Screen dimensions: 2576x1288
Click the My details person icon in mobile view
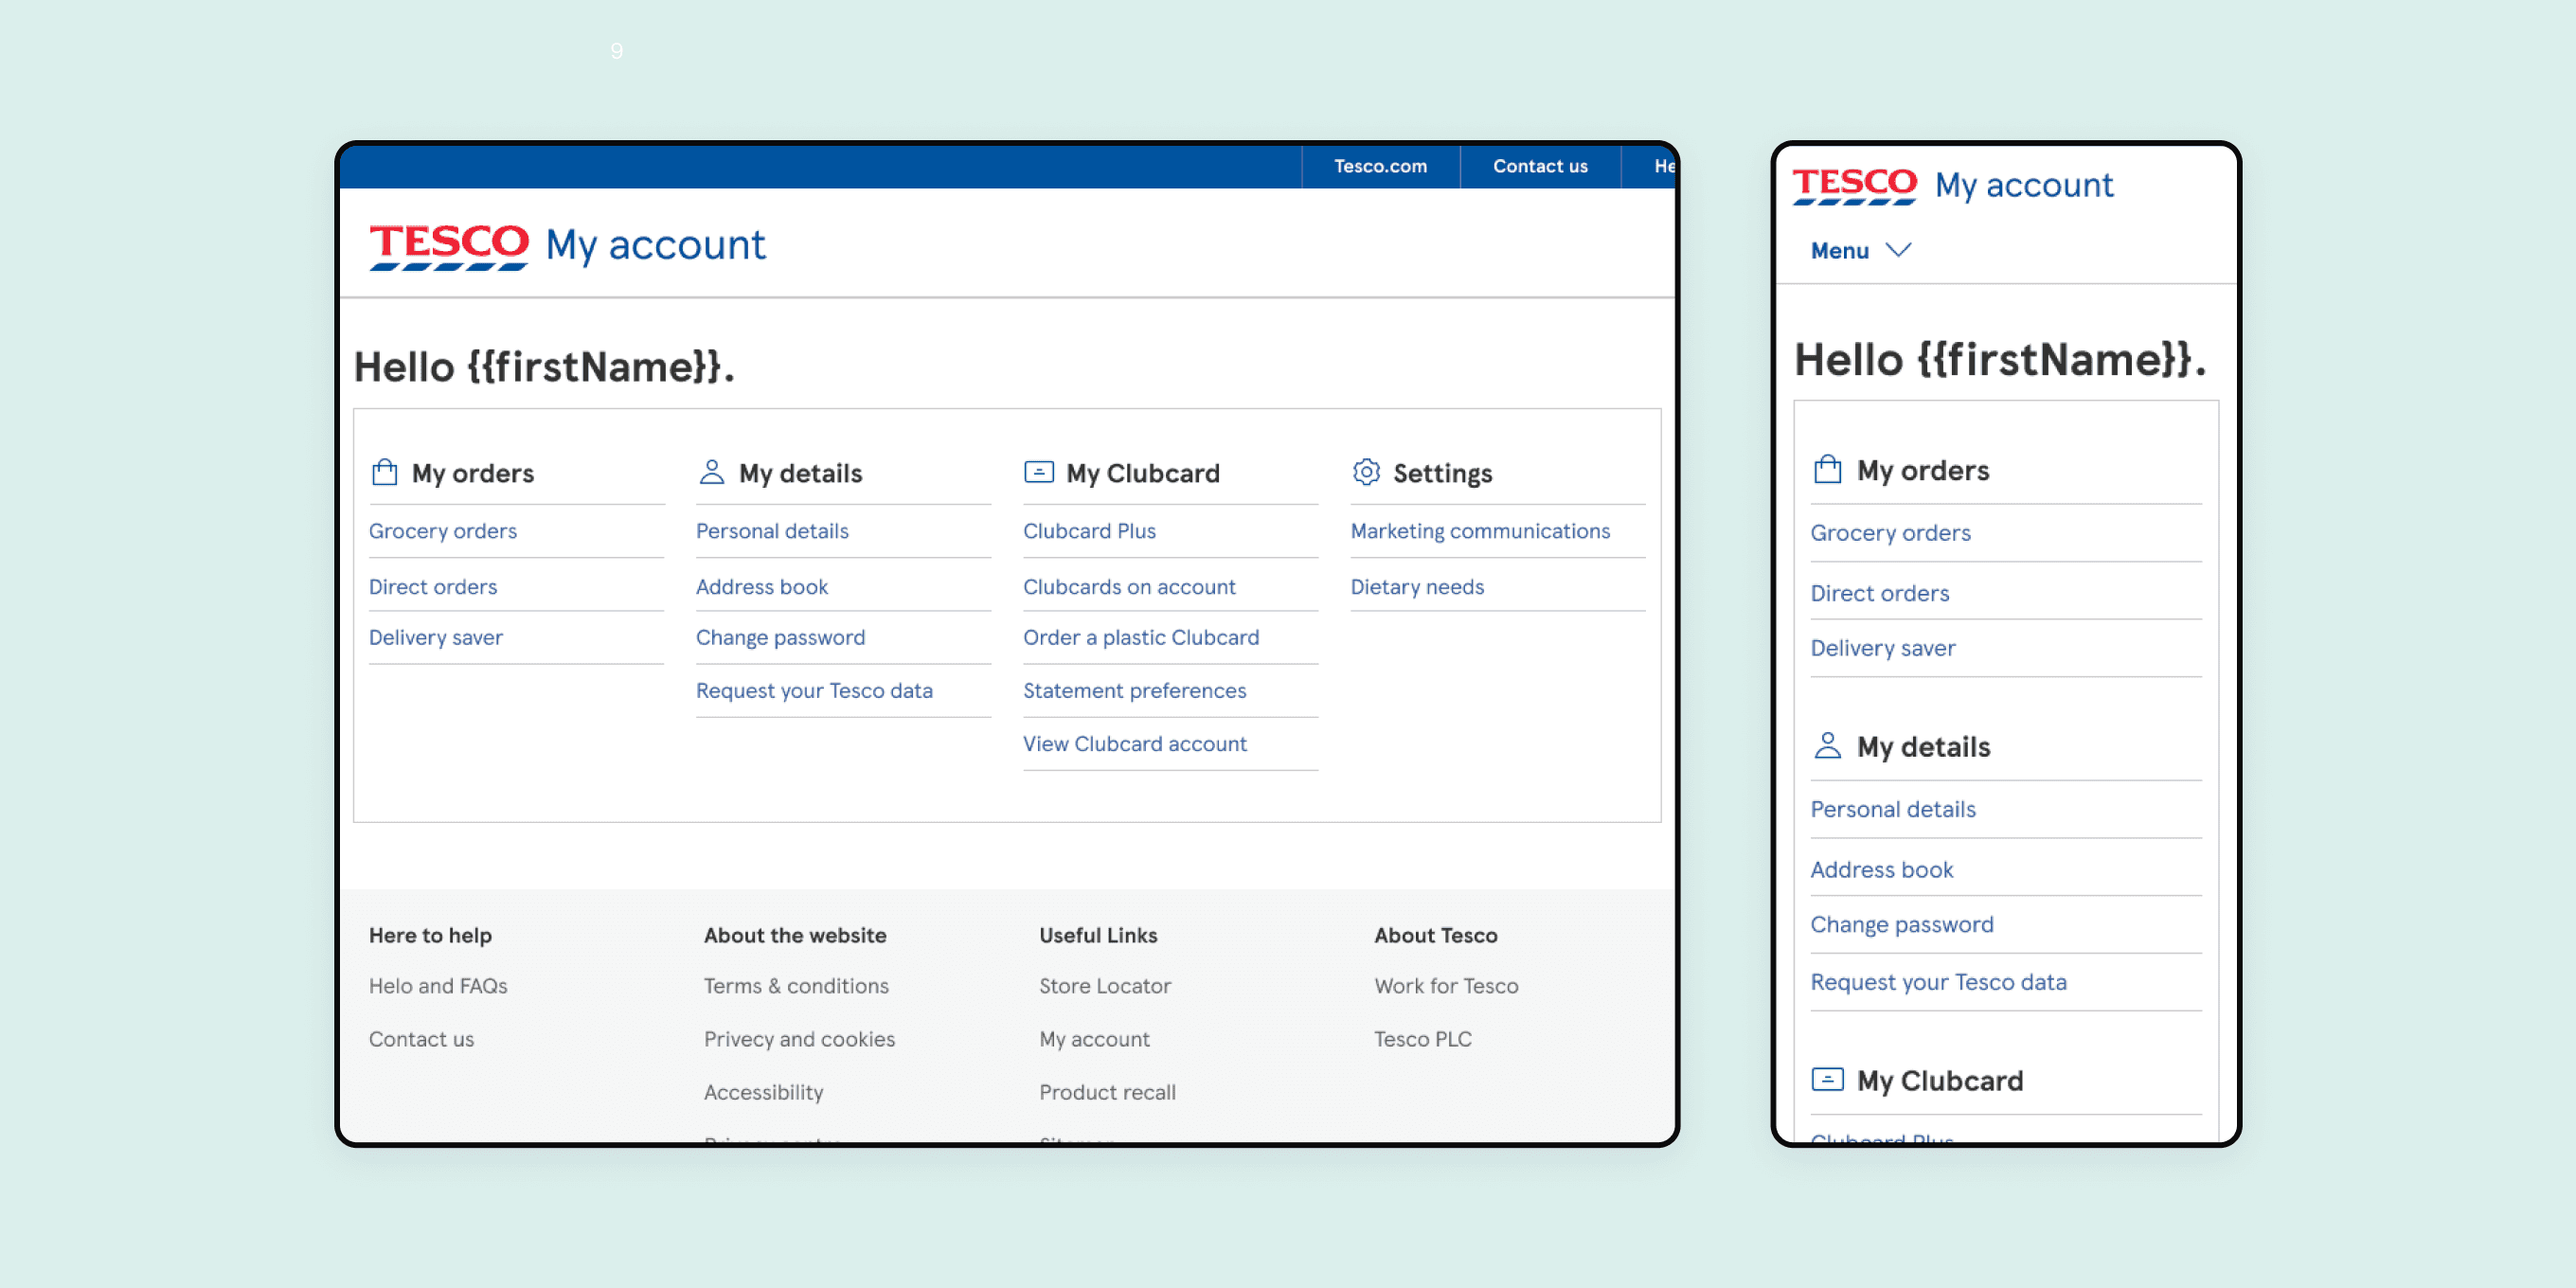[1827, 746]
